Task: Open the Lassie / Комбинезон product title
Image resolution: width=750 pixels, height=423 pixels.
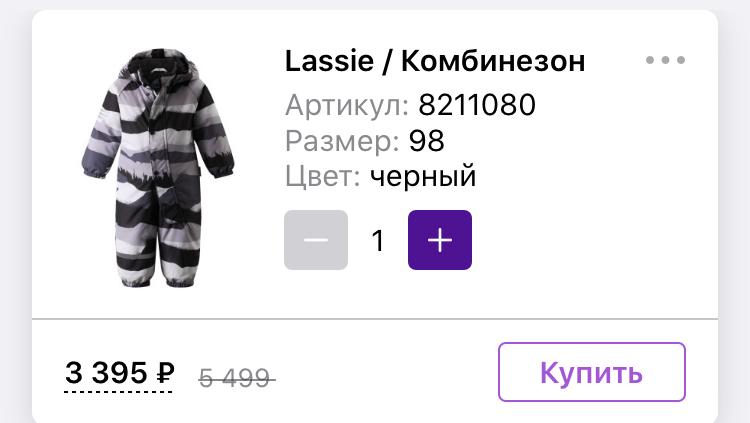Action: point(435,61)
